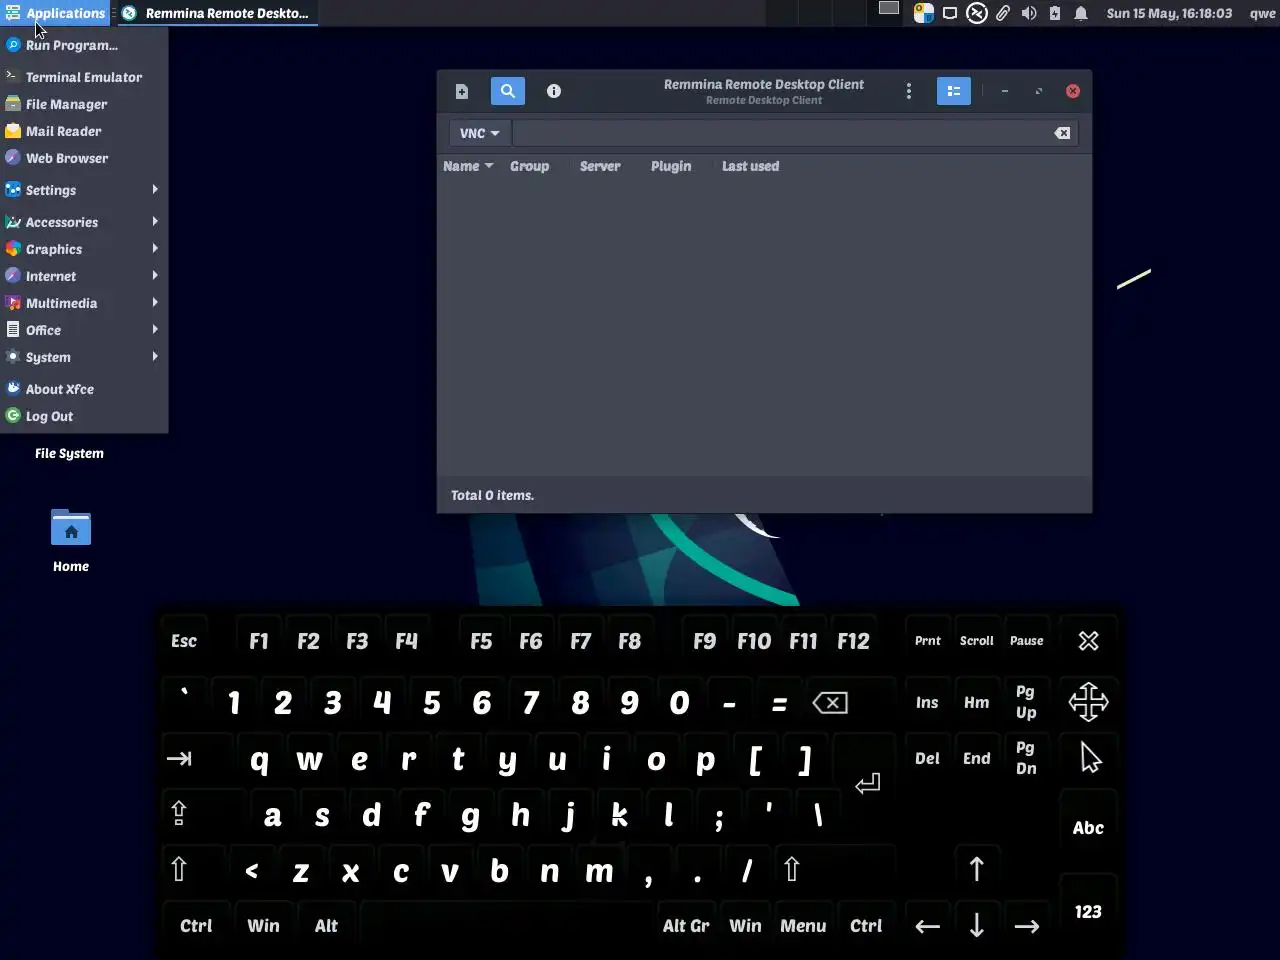Switch keyboard to 123 layout
Screen dimensions: 1280x960
[x=1088, y=912]
